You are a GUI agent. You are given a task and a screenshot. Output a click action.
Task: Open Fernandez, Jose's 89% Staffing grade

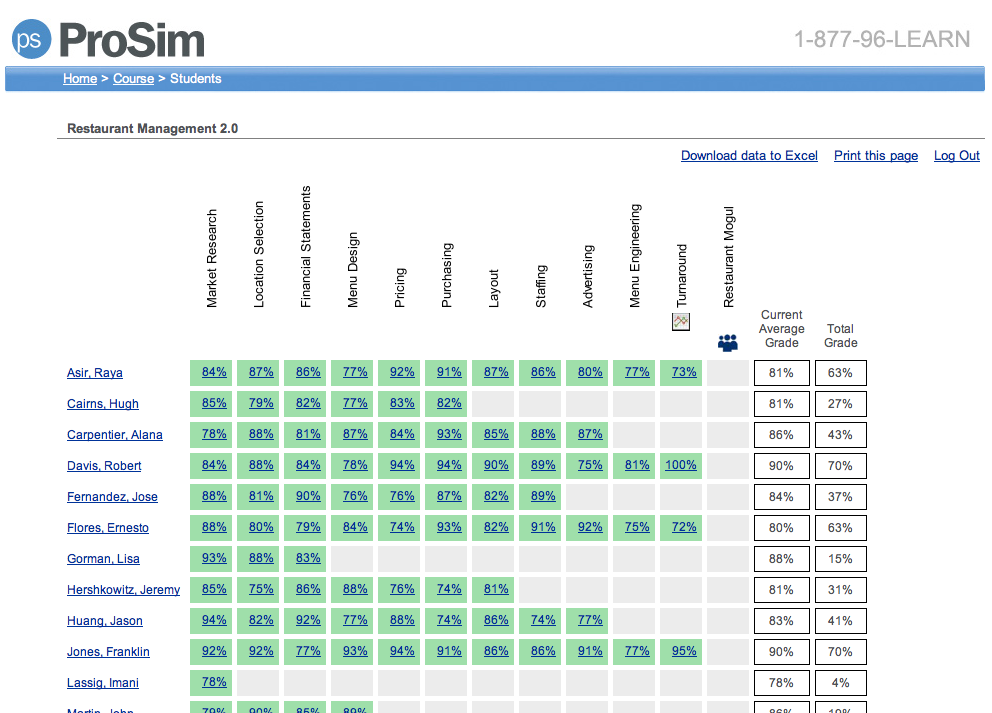(x=543, y=496)
